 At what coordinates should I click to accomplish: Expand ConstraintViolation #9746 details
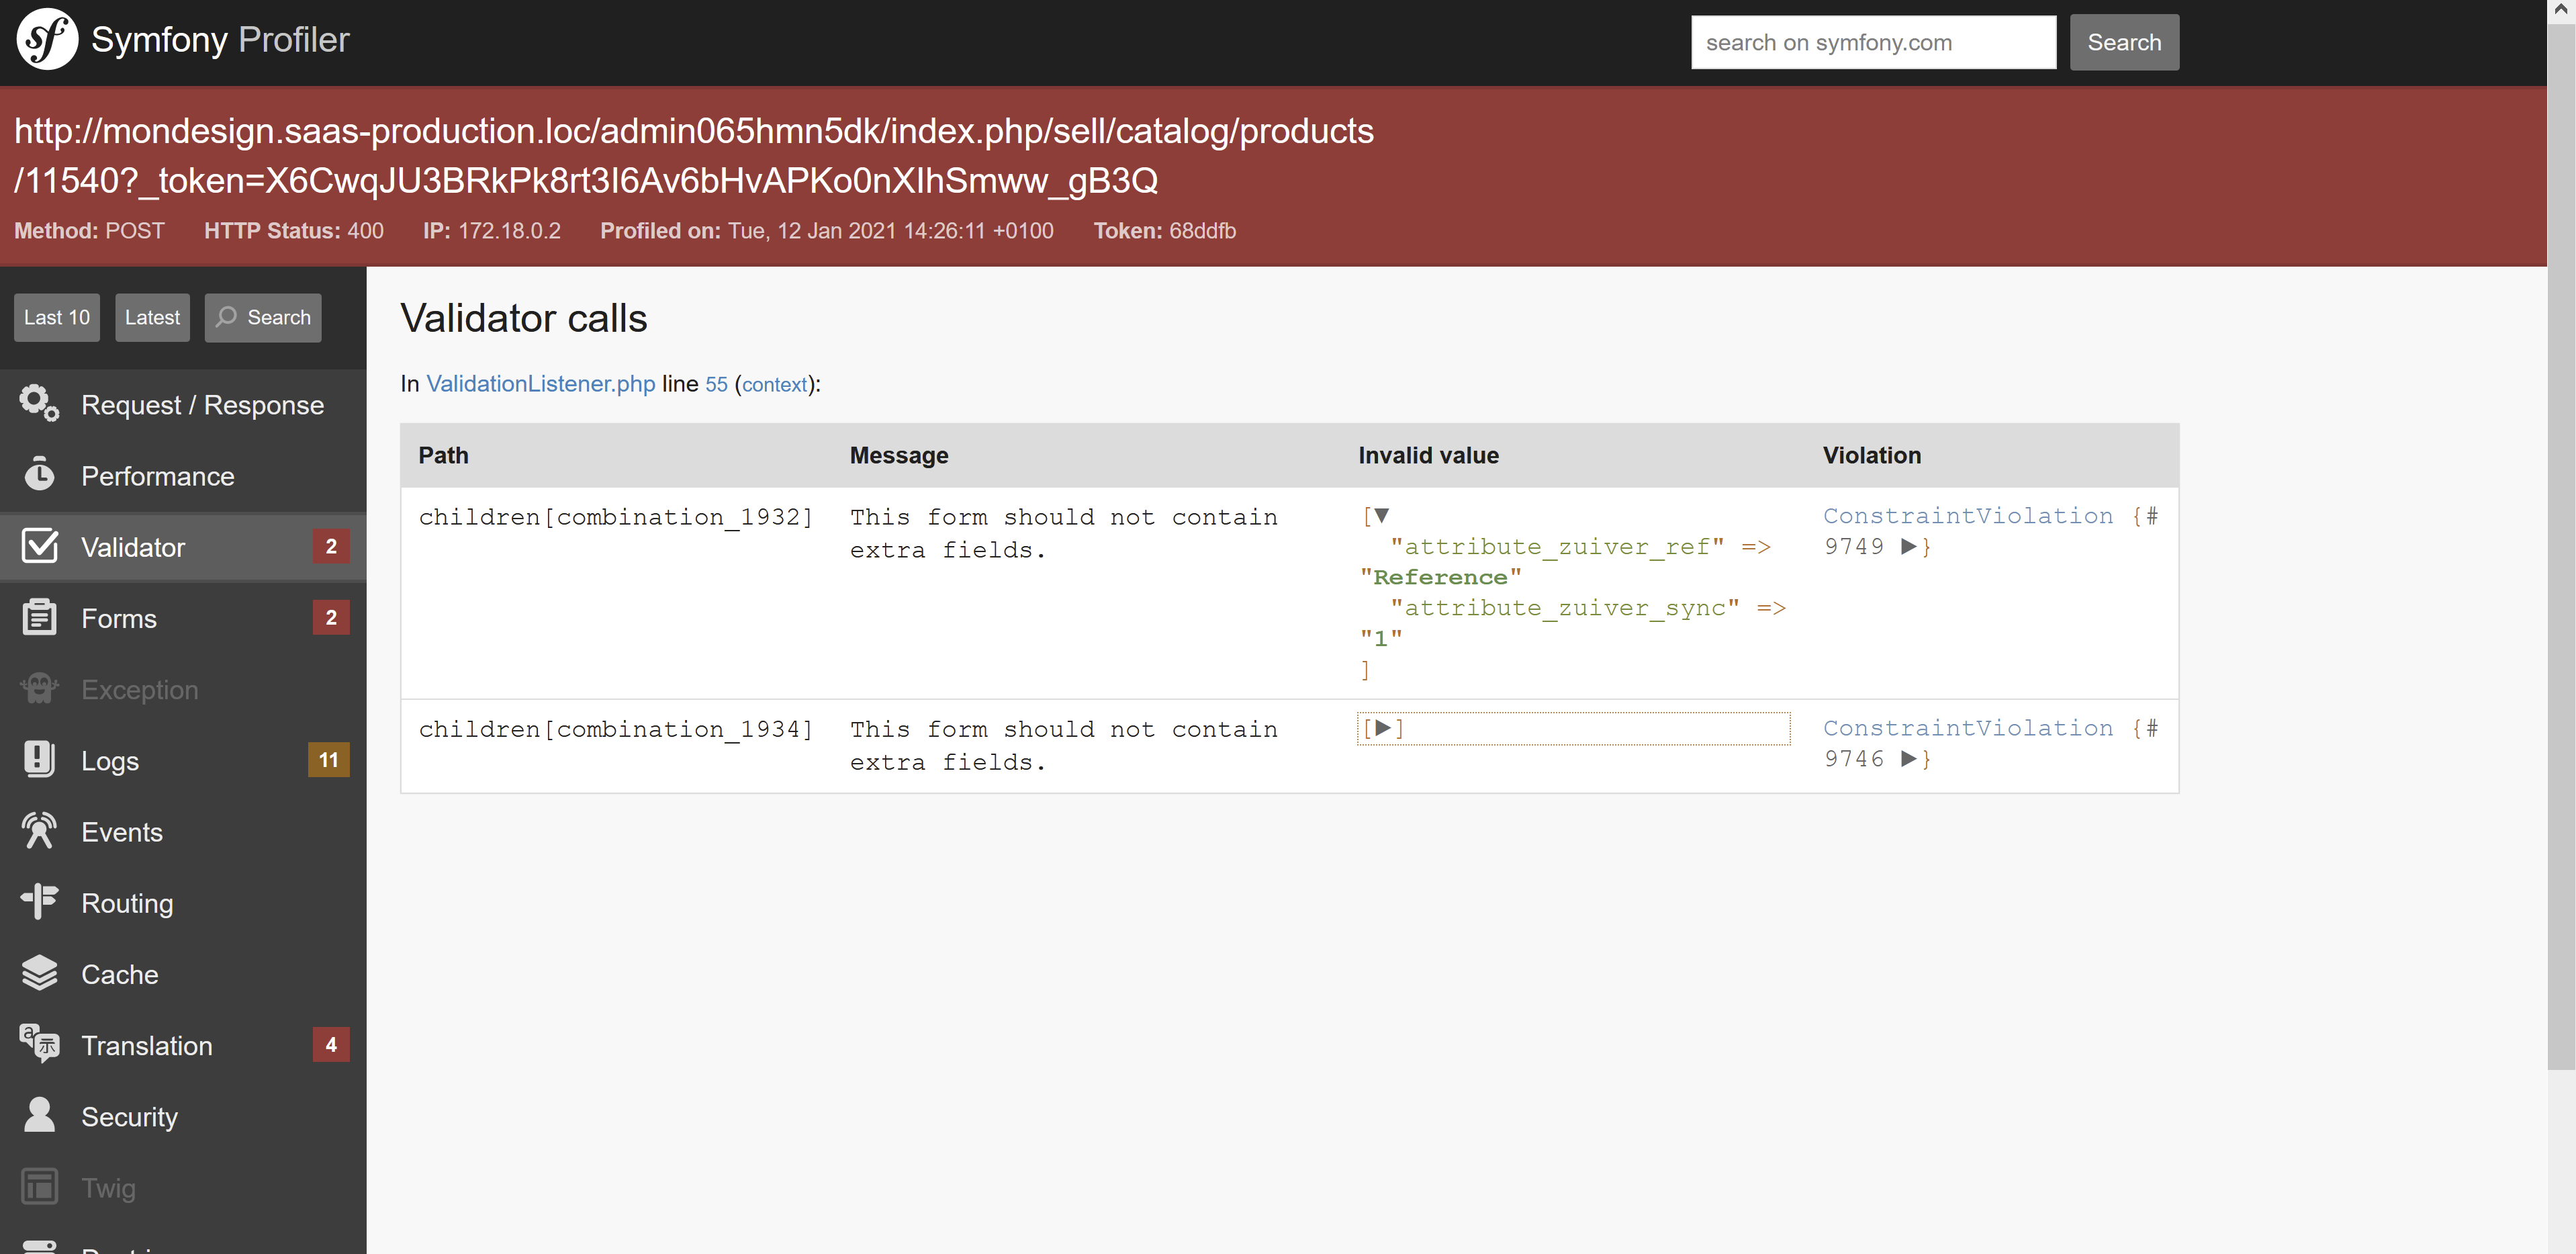click(x=1909, y=758)
